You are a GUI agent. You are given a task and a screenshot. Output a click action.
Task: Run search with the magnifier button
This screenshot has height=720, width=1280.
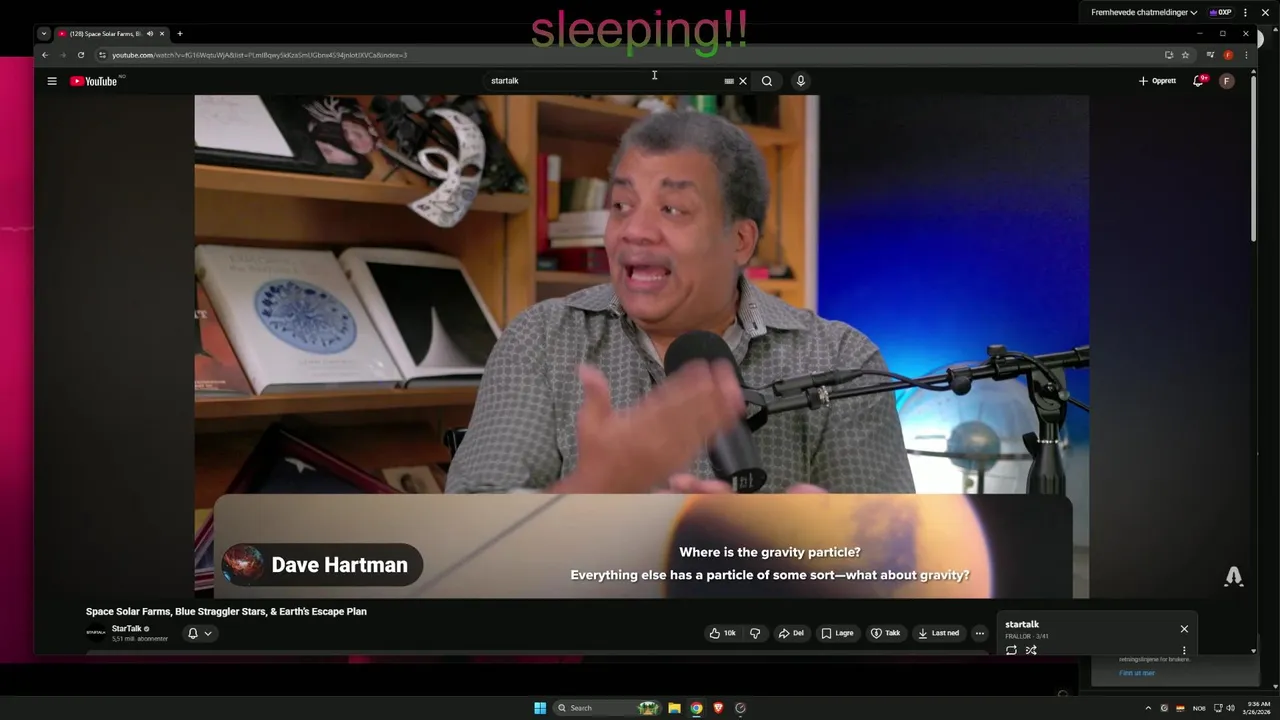coord(767,81)
